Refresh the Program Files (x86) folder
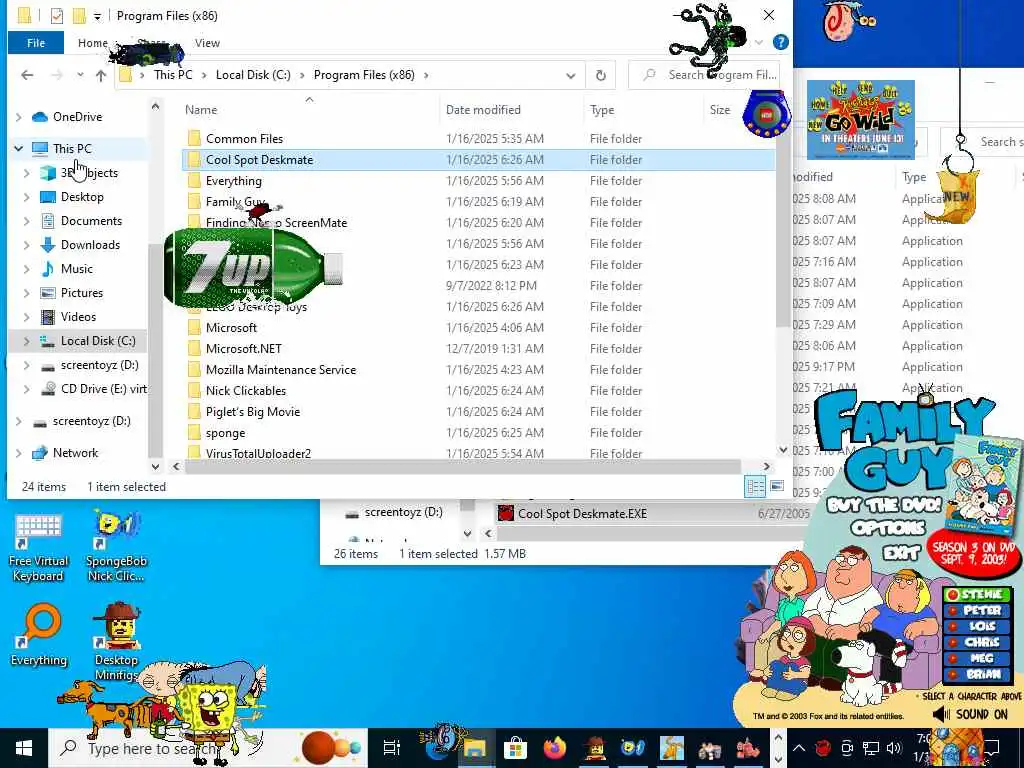Viewport: 1024px width, 768px height. tap(601, 75)
